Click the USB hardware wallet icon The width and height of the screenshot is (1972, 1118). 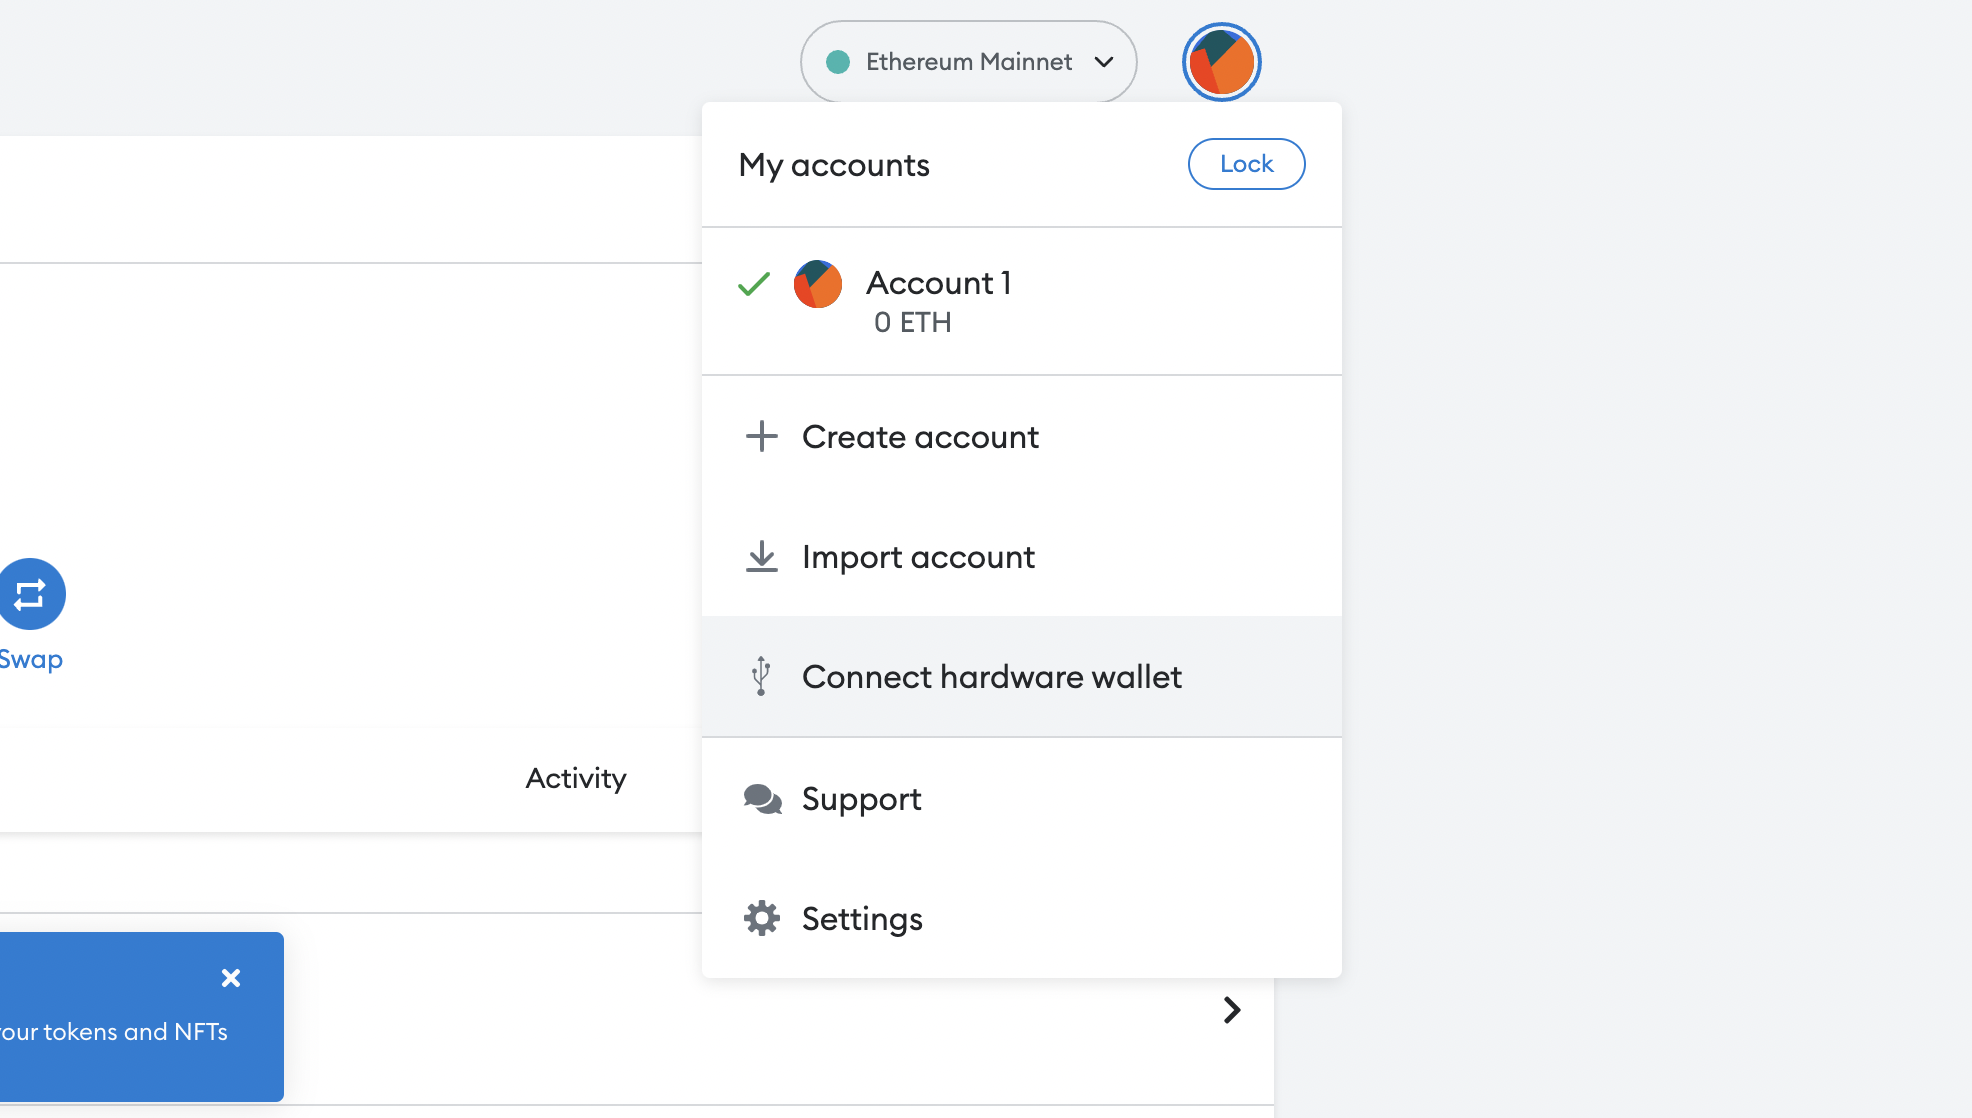pyautogui.click(x=761, y=676)
